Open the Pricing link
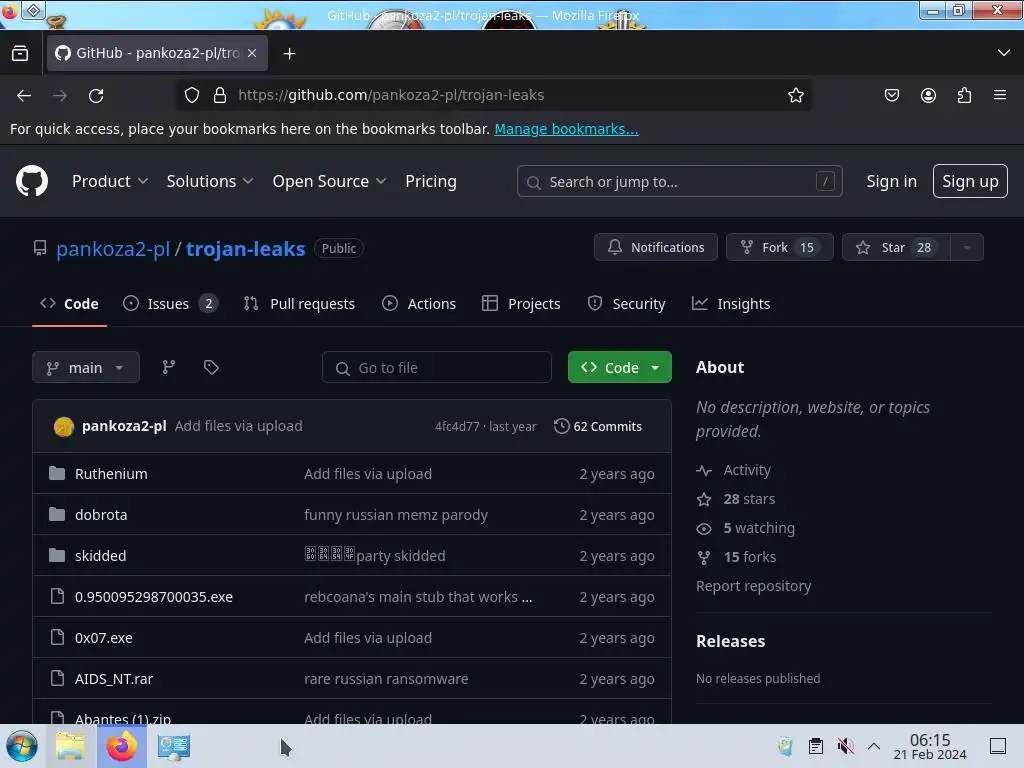 430,181
